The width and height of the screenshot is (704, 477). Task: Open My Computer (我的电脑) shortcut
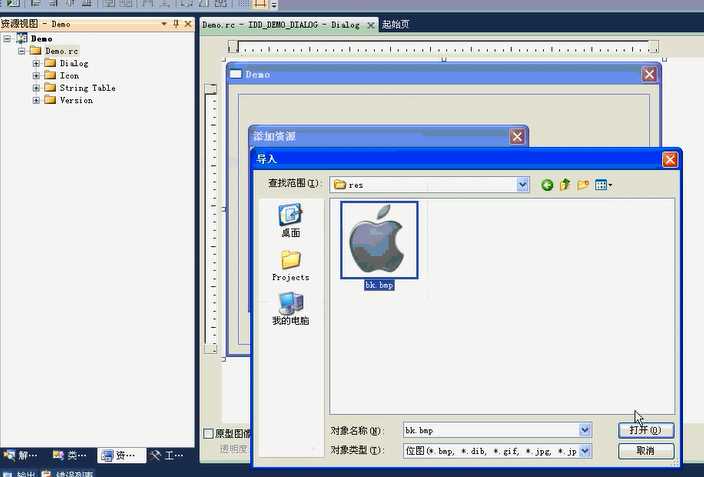click(x=290, y=309)
